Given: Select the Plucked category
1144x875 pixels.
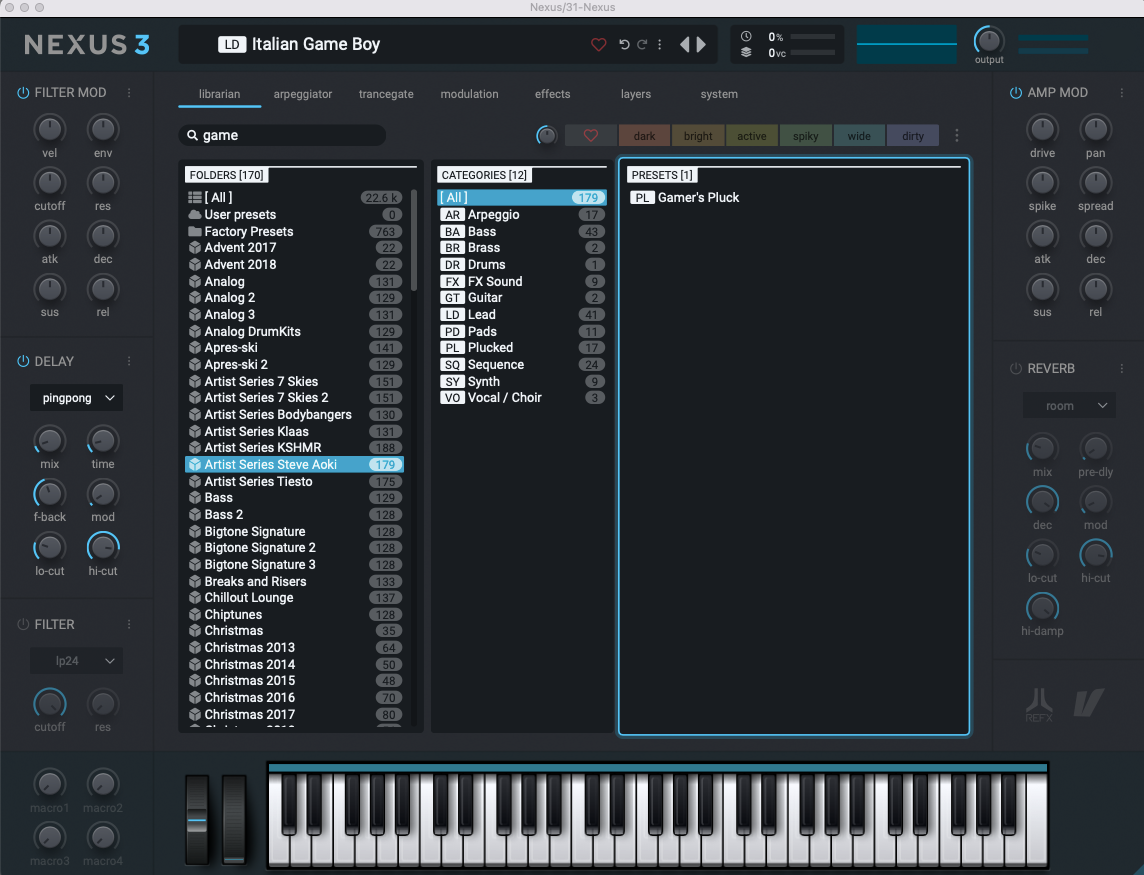Looking at the screenshot, I should point(522,348).
